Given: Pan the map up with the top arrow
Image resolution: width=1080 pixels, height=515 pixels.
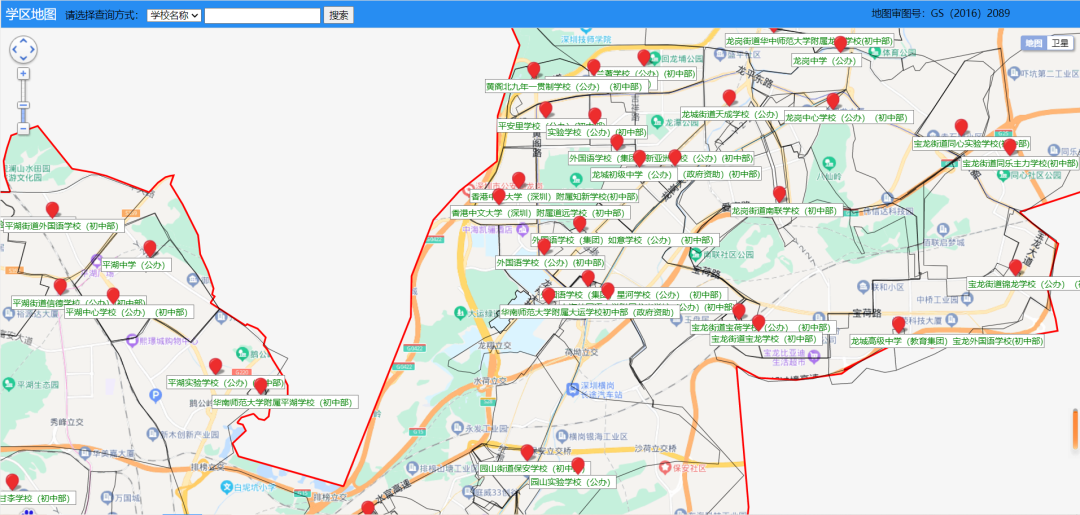Looking at the screenshot, I should (x=23, y=41).
